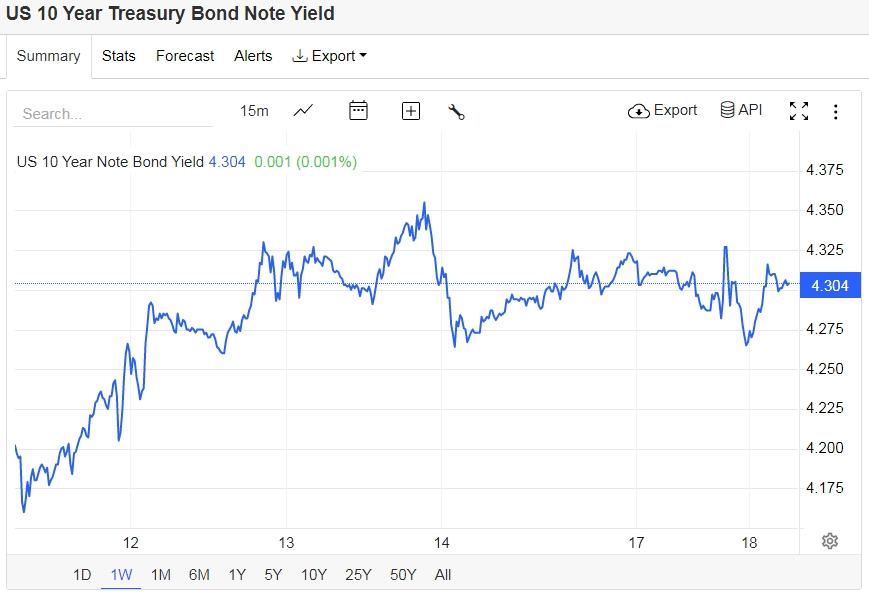Viewport: 869px width, 592px height.
Task: Click the 4.304 current value price label
Action: 830,286
